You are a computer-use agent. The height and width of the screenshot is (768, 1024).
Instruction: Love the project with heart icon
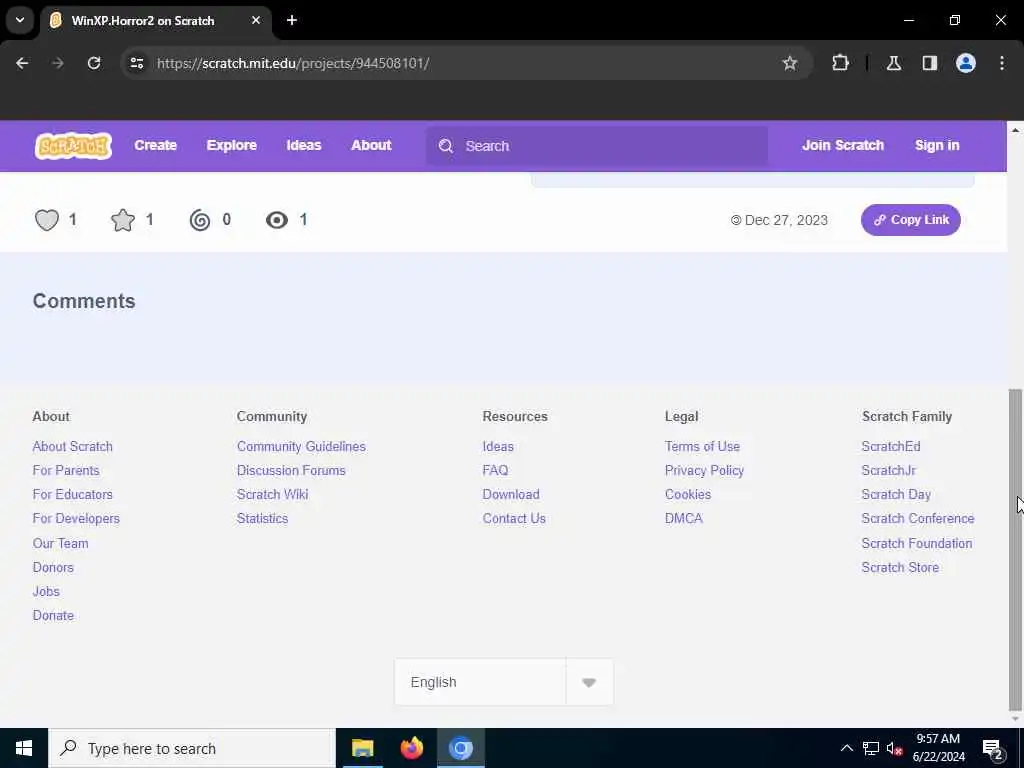47,220
